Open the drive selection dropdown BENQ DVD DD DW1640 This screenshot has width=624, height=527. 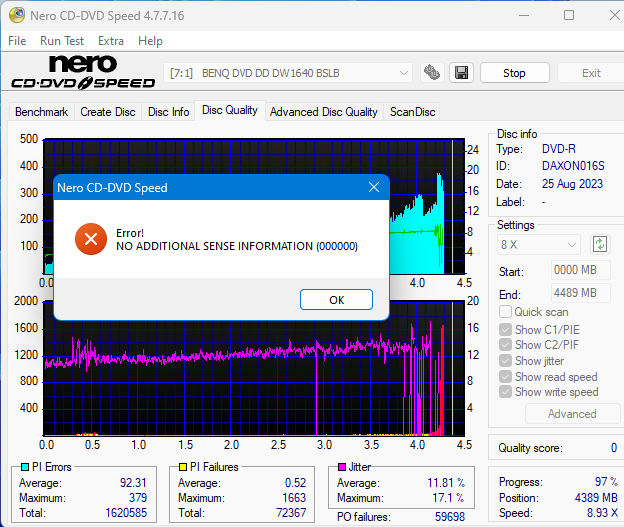pyautogui.click(x=289, y=73)
